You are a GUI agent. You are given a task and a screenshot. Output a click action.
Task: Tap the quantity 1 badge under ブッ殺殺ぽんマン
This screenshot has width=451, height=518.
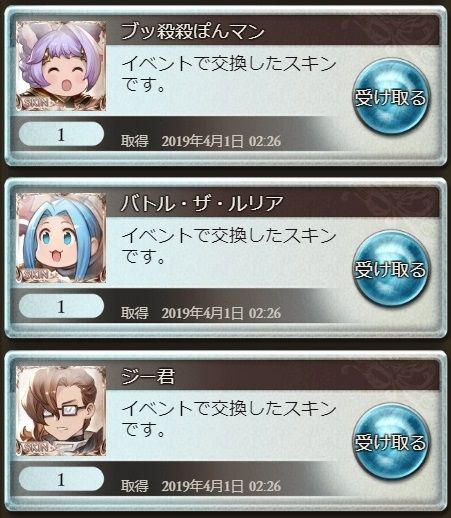(61, 134)
